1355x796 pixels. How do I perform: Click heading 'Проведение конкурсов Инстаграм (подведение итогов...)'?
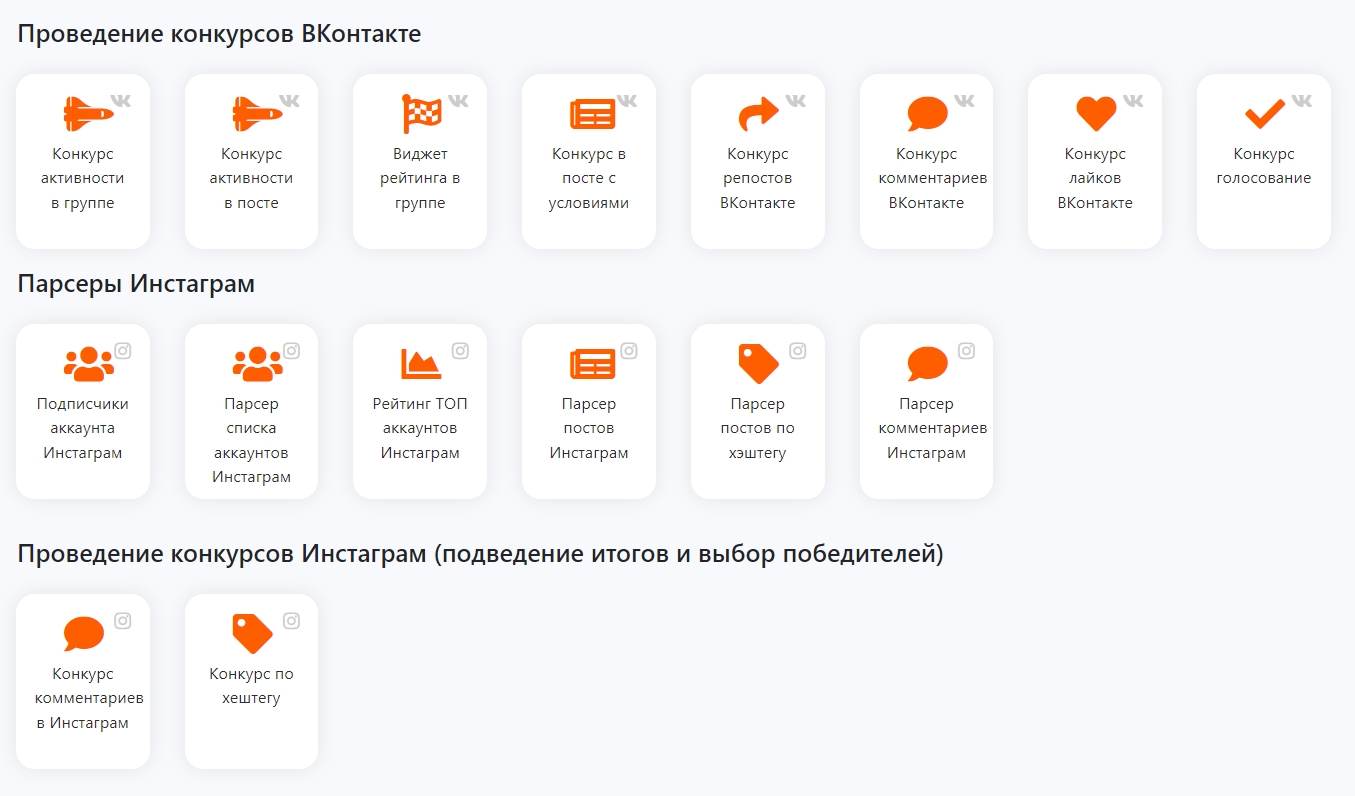tap(481, 553)
